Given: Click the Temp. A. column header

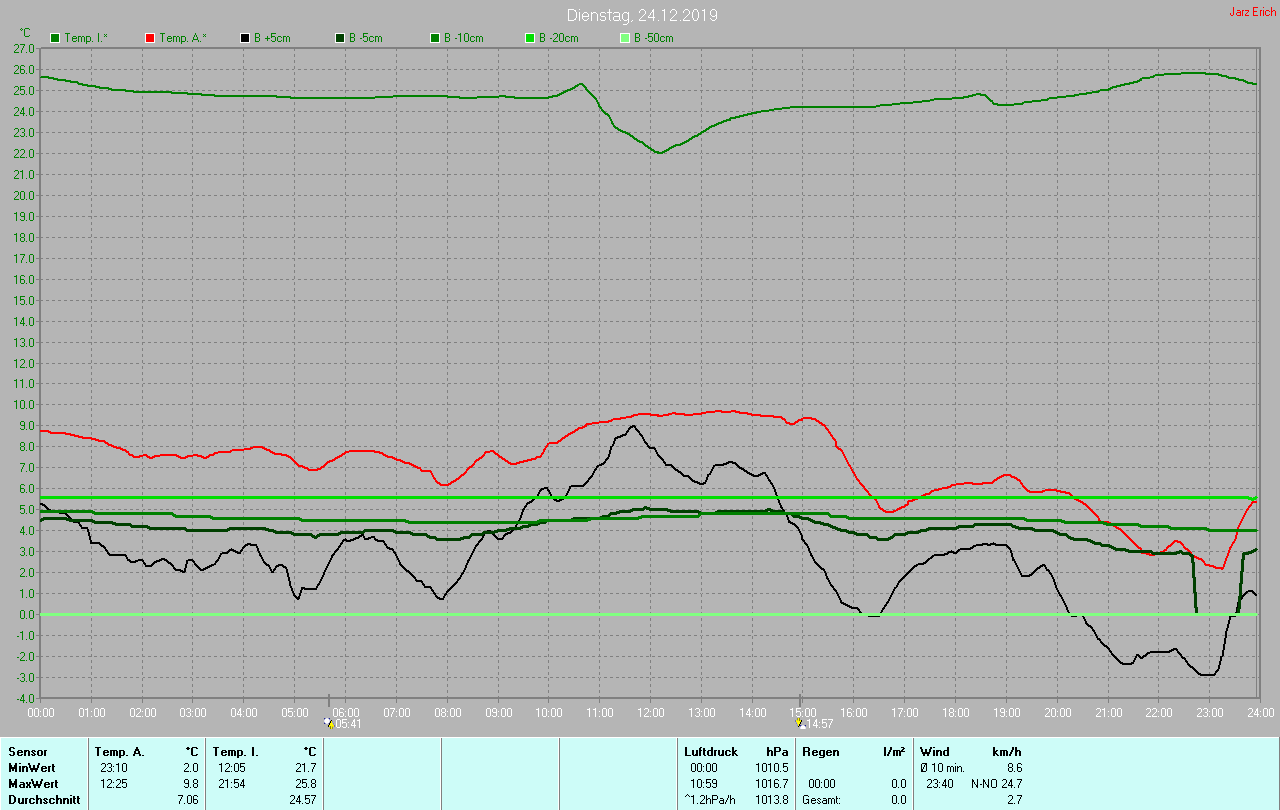Looking at the screenshot, I should point(119,751).
